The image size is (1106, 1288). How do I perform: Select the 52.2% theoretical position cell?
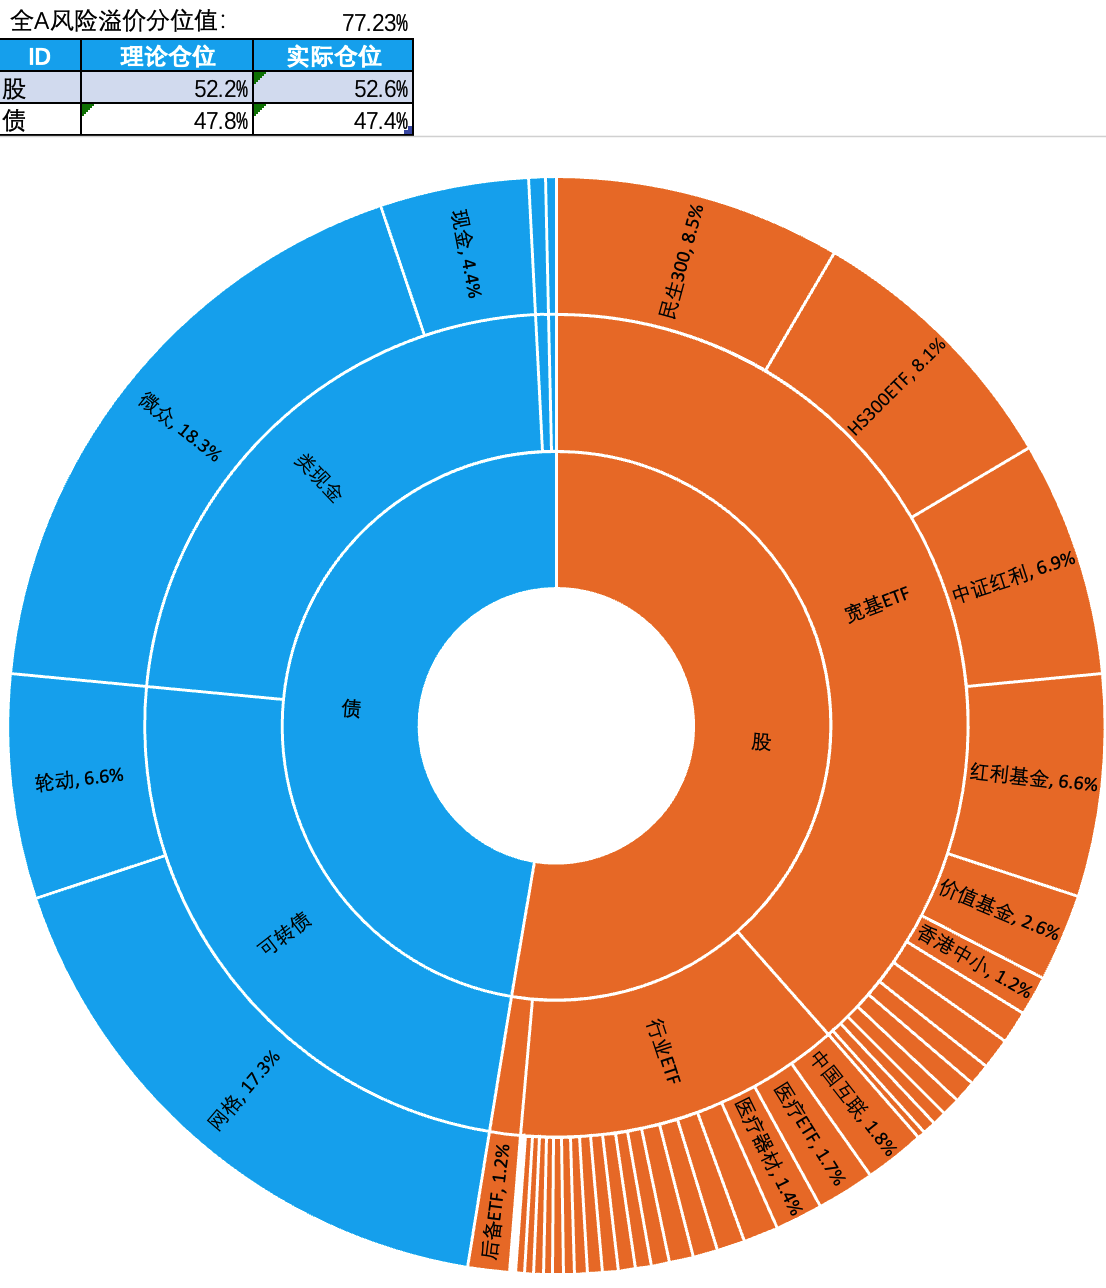click(x=167, y=88)
